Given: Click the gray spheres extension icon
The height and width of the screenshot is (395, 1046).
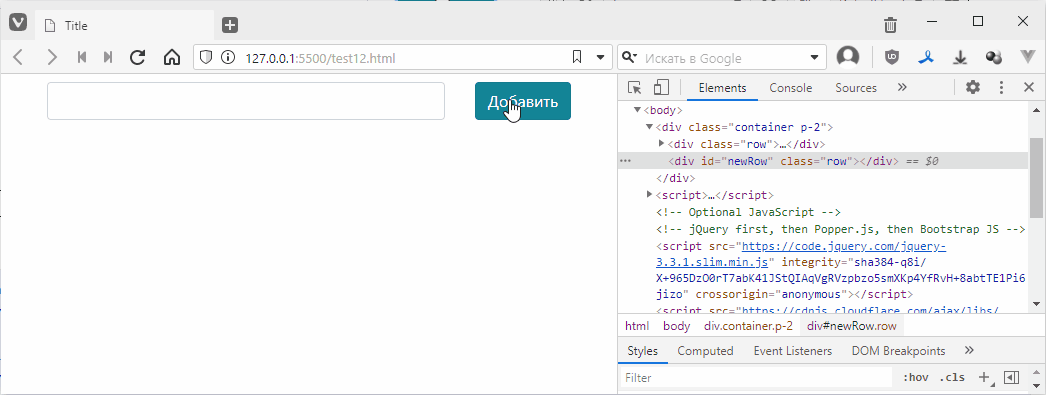Looking at the screenshot, I should 994,58.
